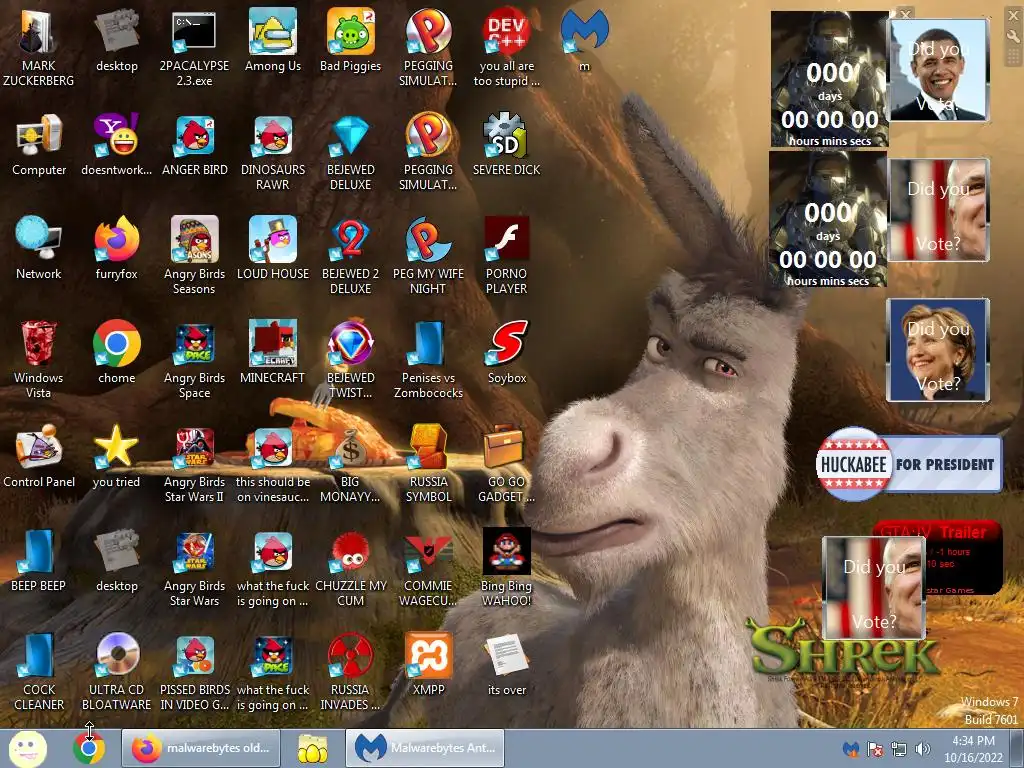This screenshot has width=1024, height=768.
Task: Click the gadget wrench options button
Action: (1014, 37)
